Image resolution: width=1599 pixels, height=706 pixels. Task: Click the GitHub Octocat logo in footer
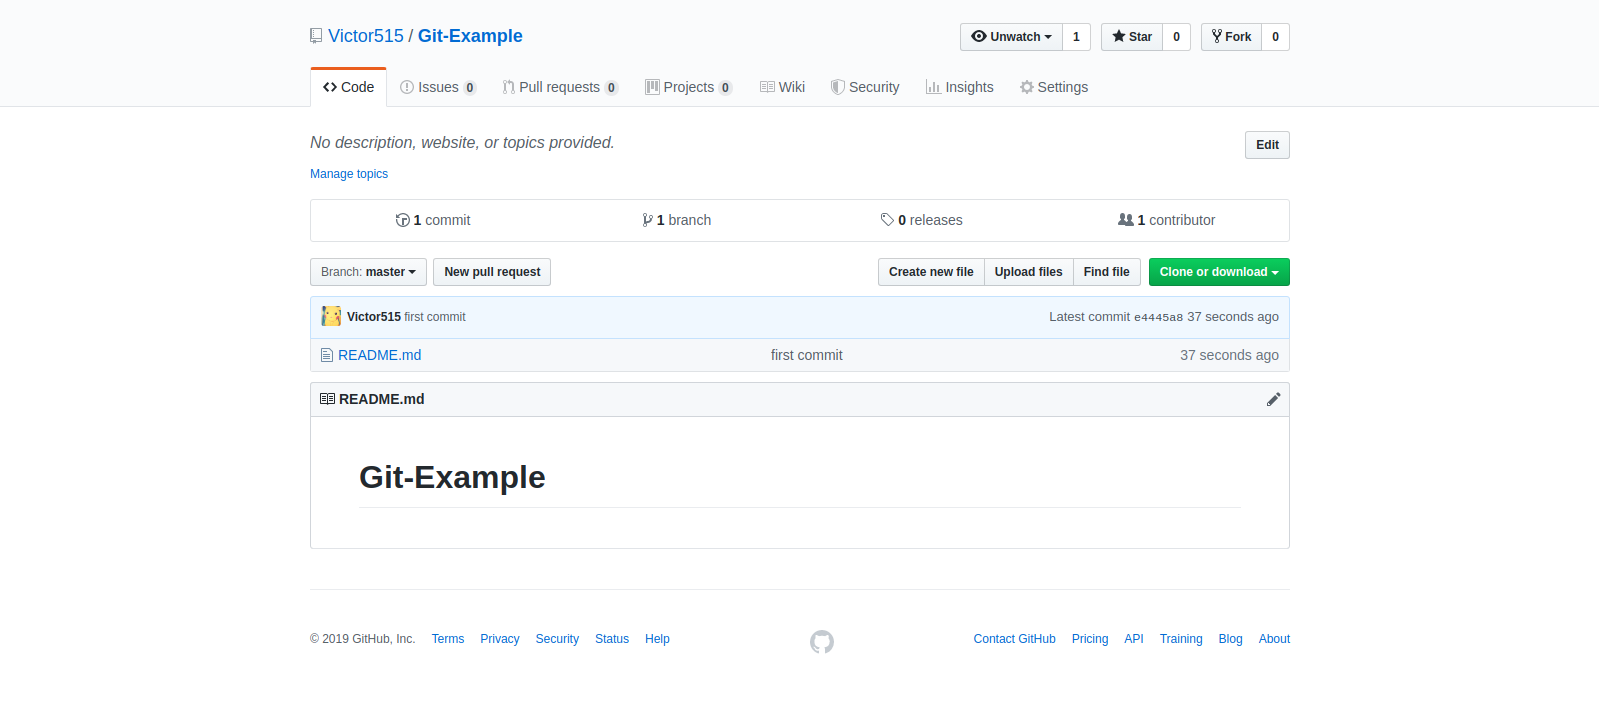(822, 641)
